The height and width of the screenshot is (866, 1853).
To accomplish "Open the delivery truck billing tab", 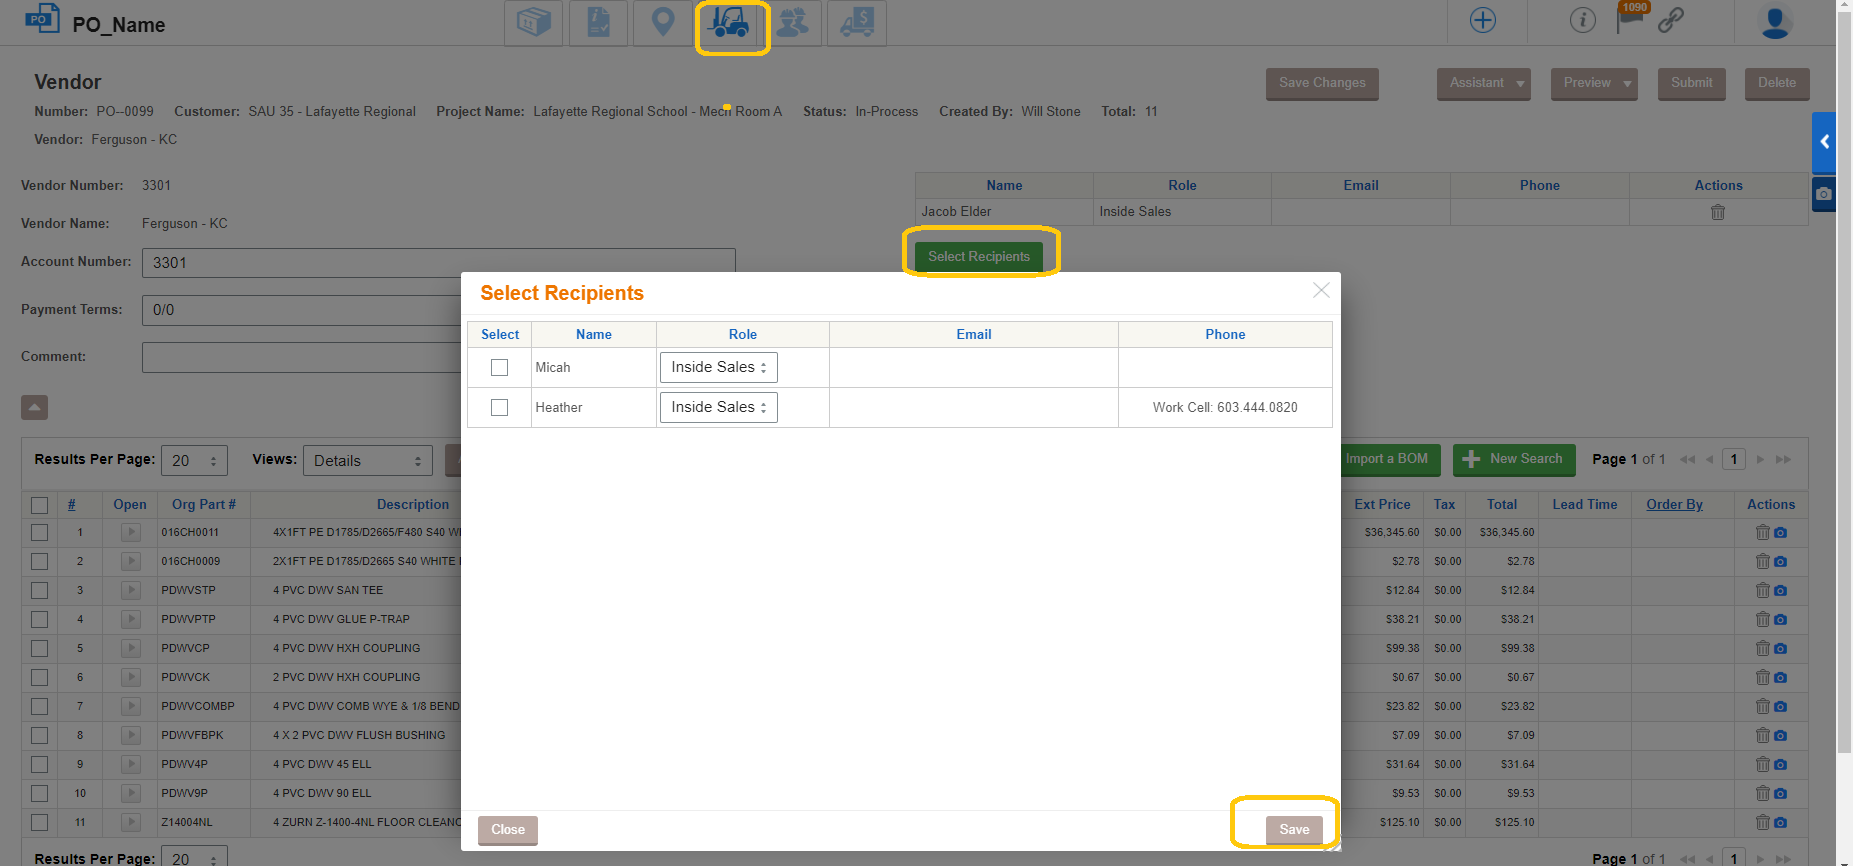I will coord(857,22).
